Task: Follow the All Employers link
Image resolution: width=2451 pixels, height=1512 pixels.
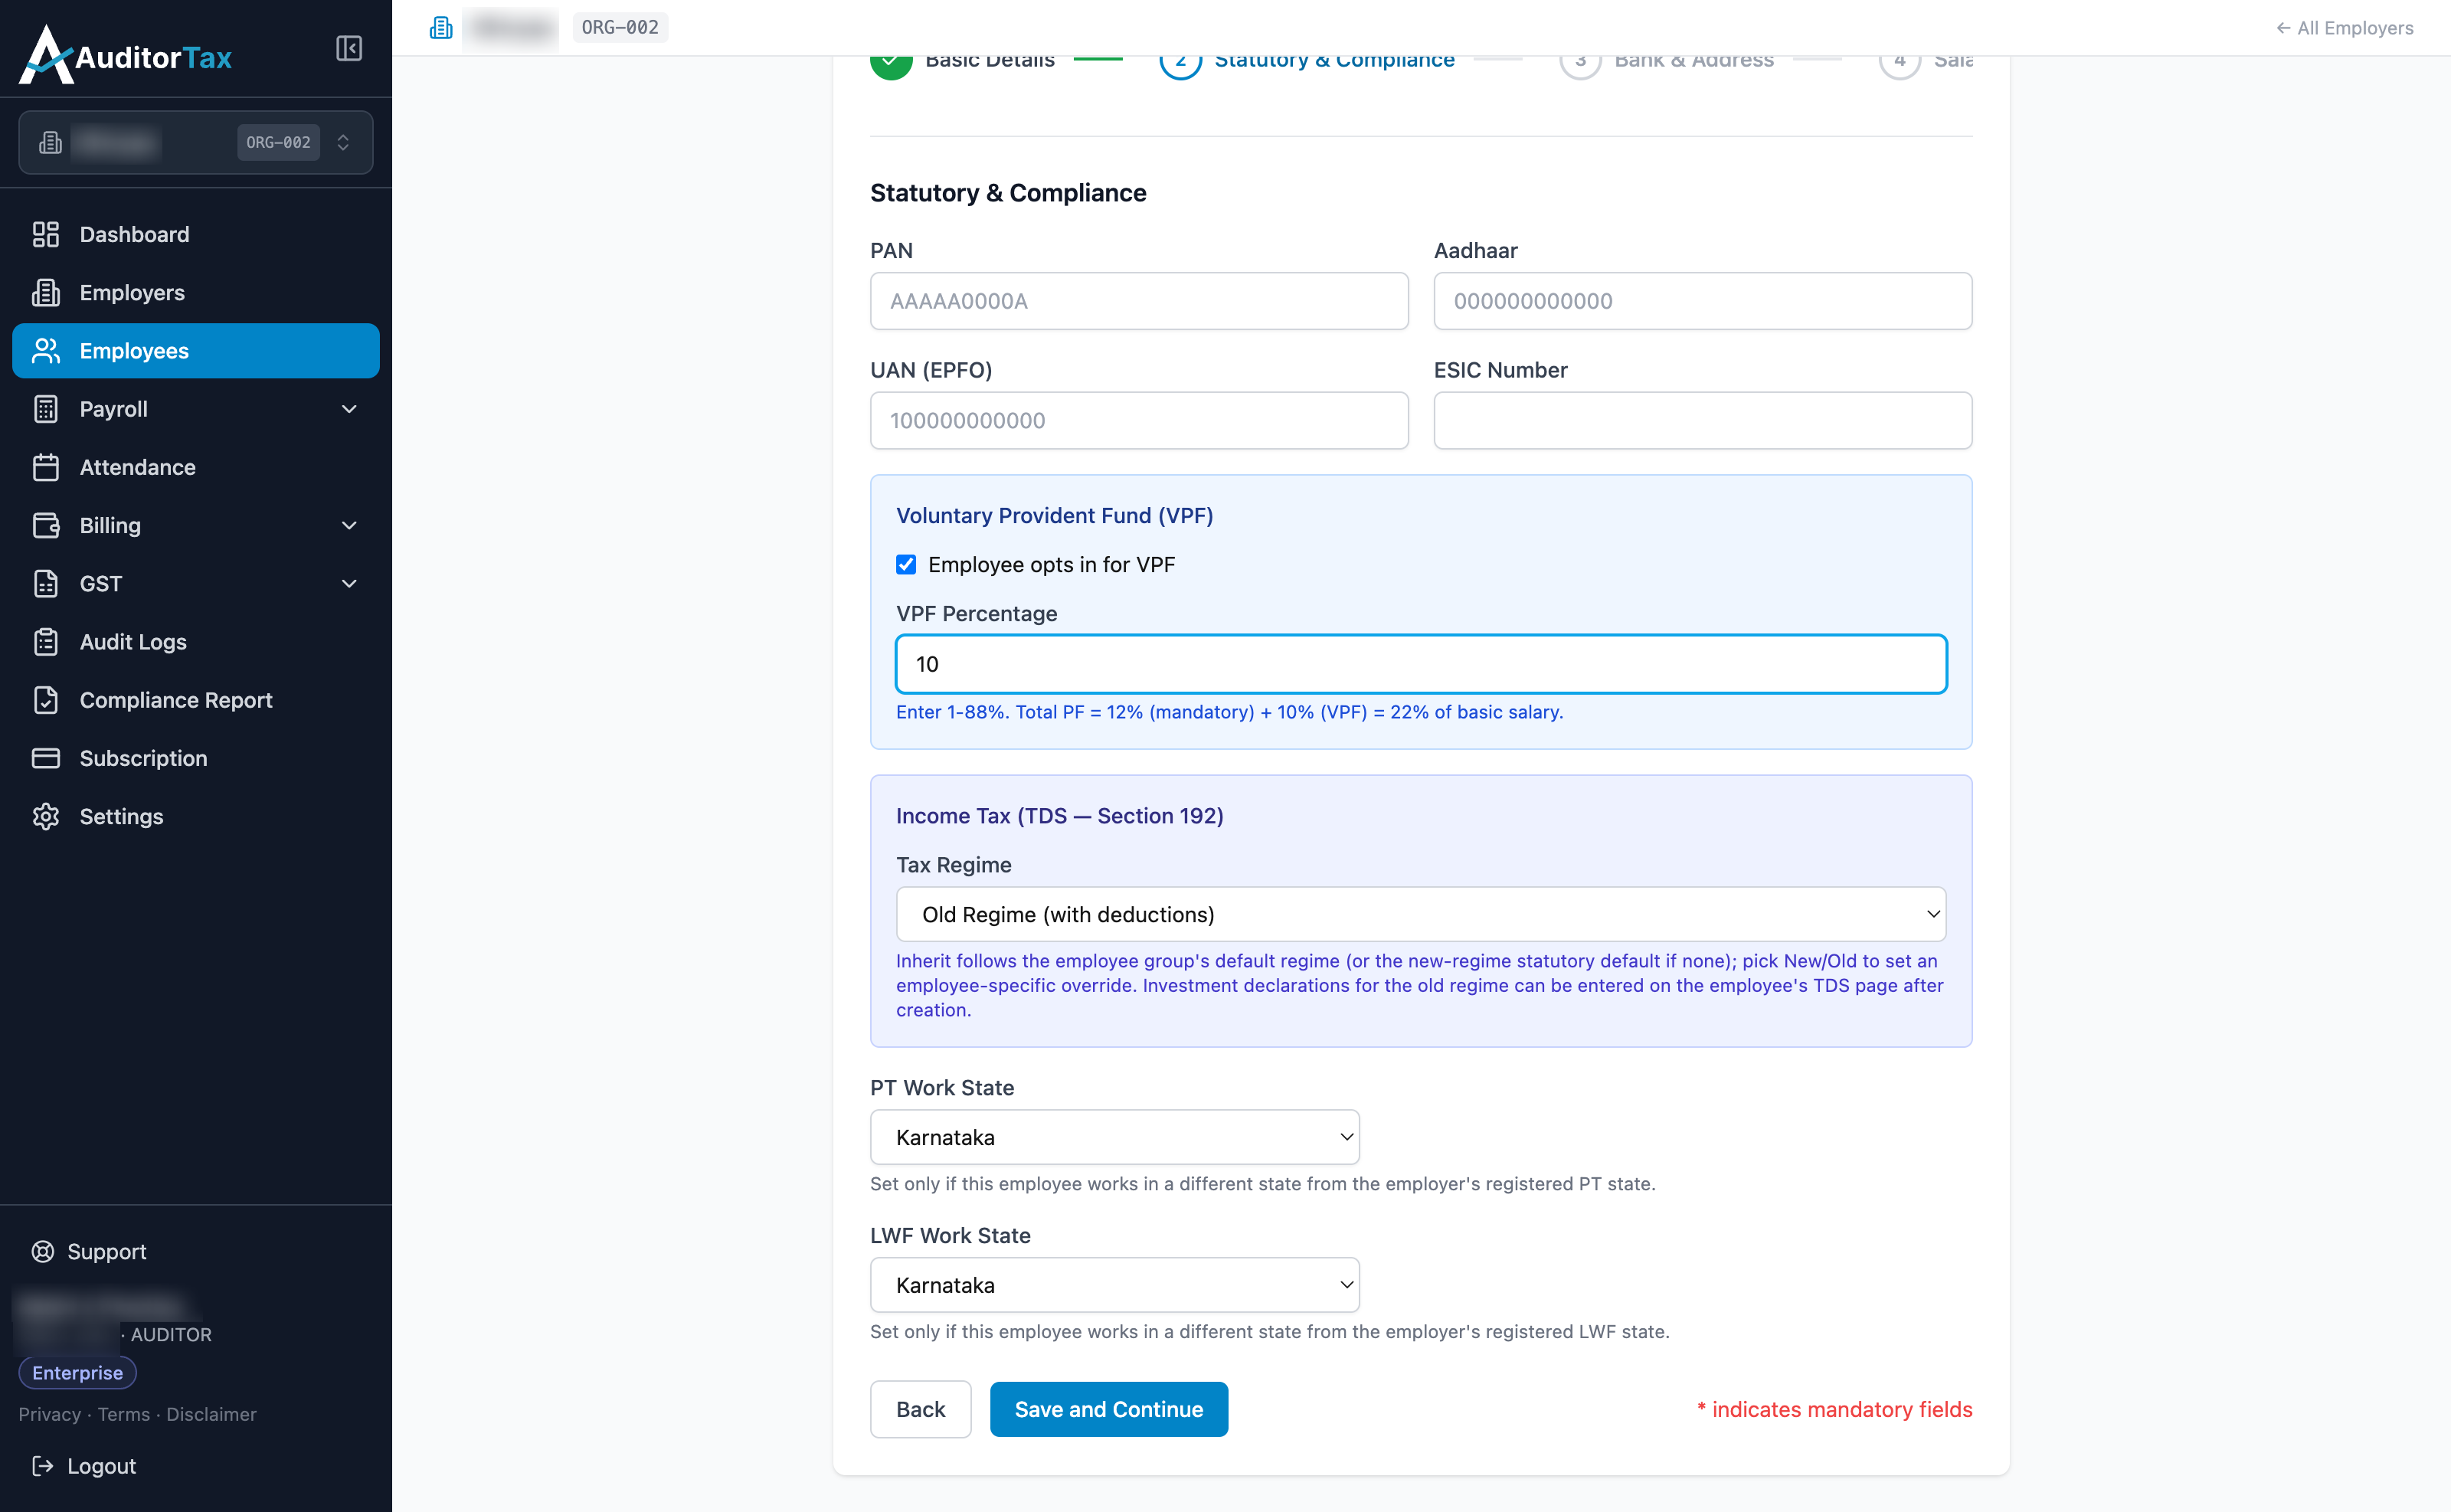Action: pyautogui.click(x=2344, y=28)
